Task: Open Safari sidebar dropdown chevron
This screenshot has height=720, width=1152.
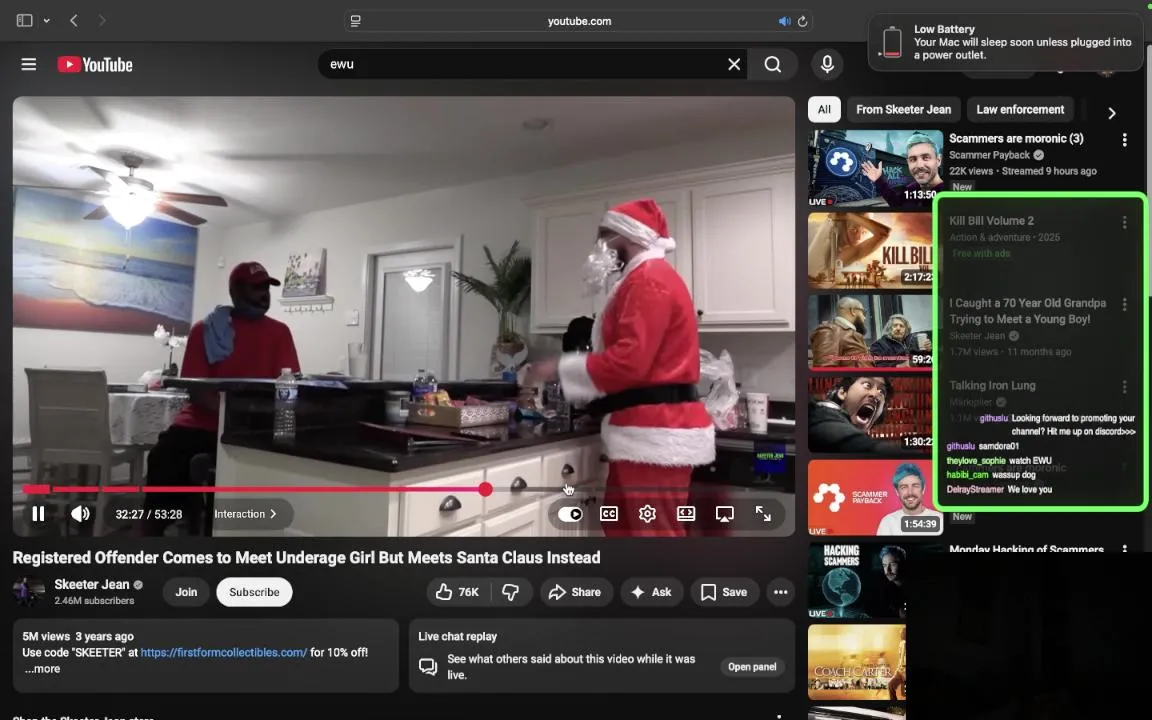Action: tap(46, 21)
